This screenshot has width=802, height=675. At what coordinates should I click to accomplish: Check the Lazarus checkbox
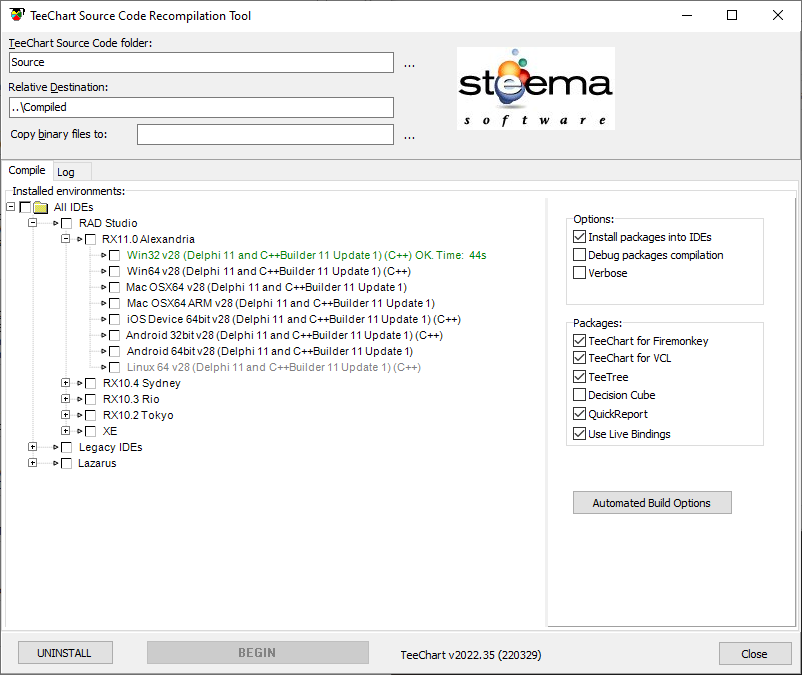[66, 463]
